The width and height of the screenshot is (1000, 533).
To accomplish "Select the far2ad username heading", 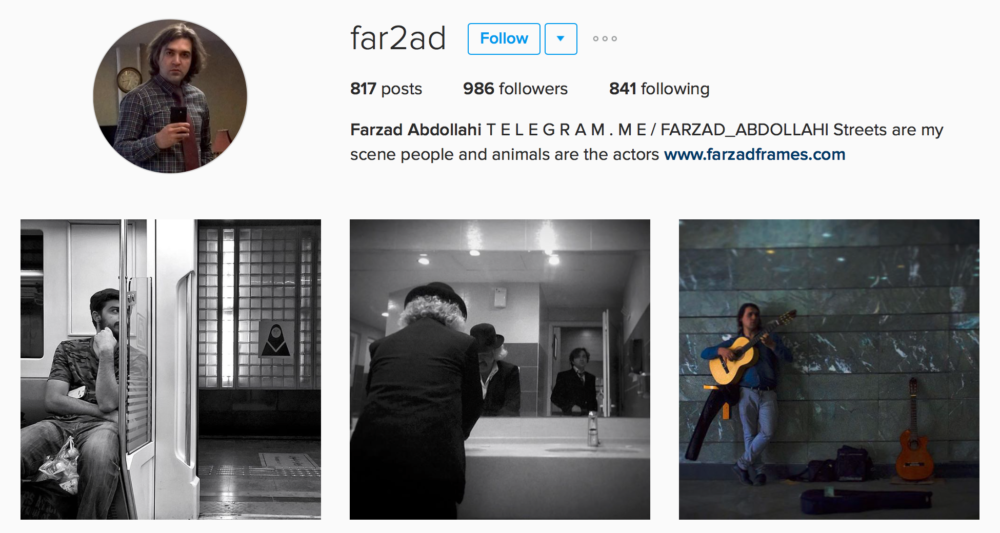I will [398, 39].
